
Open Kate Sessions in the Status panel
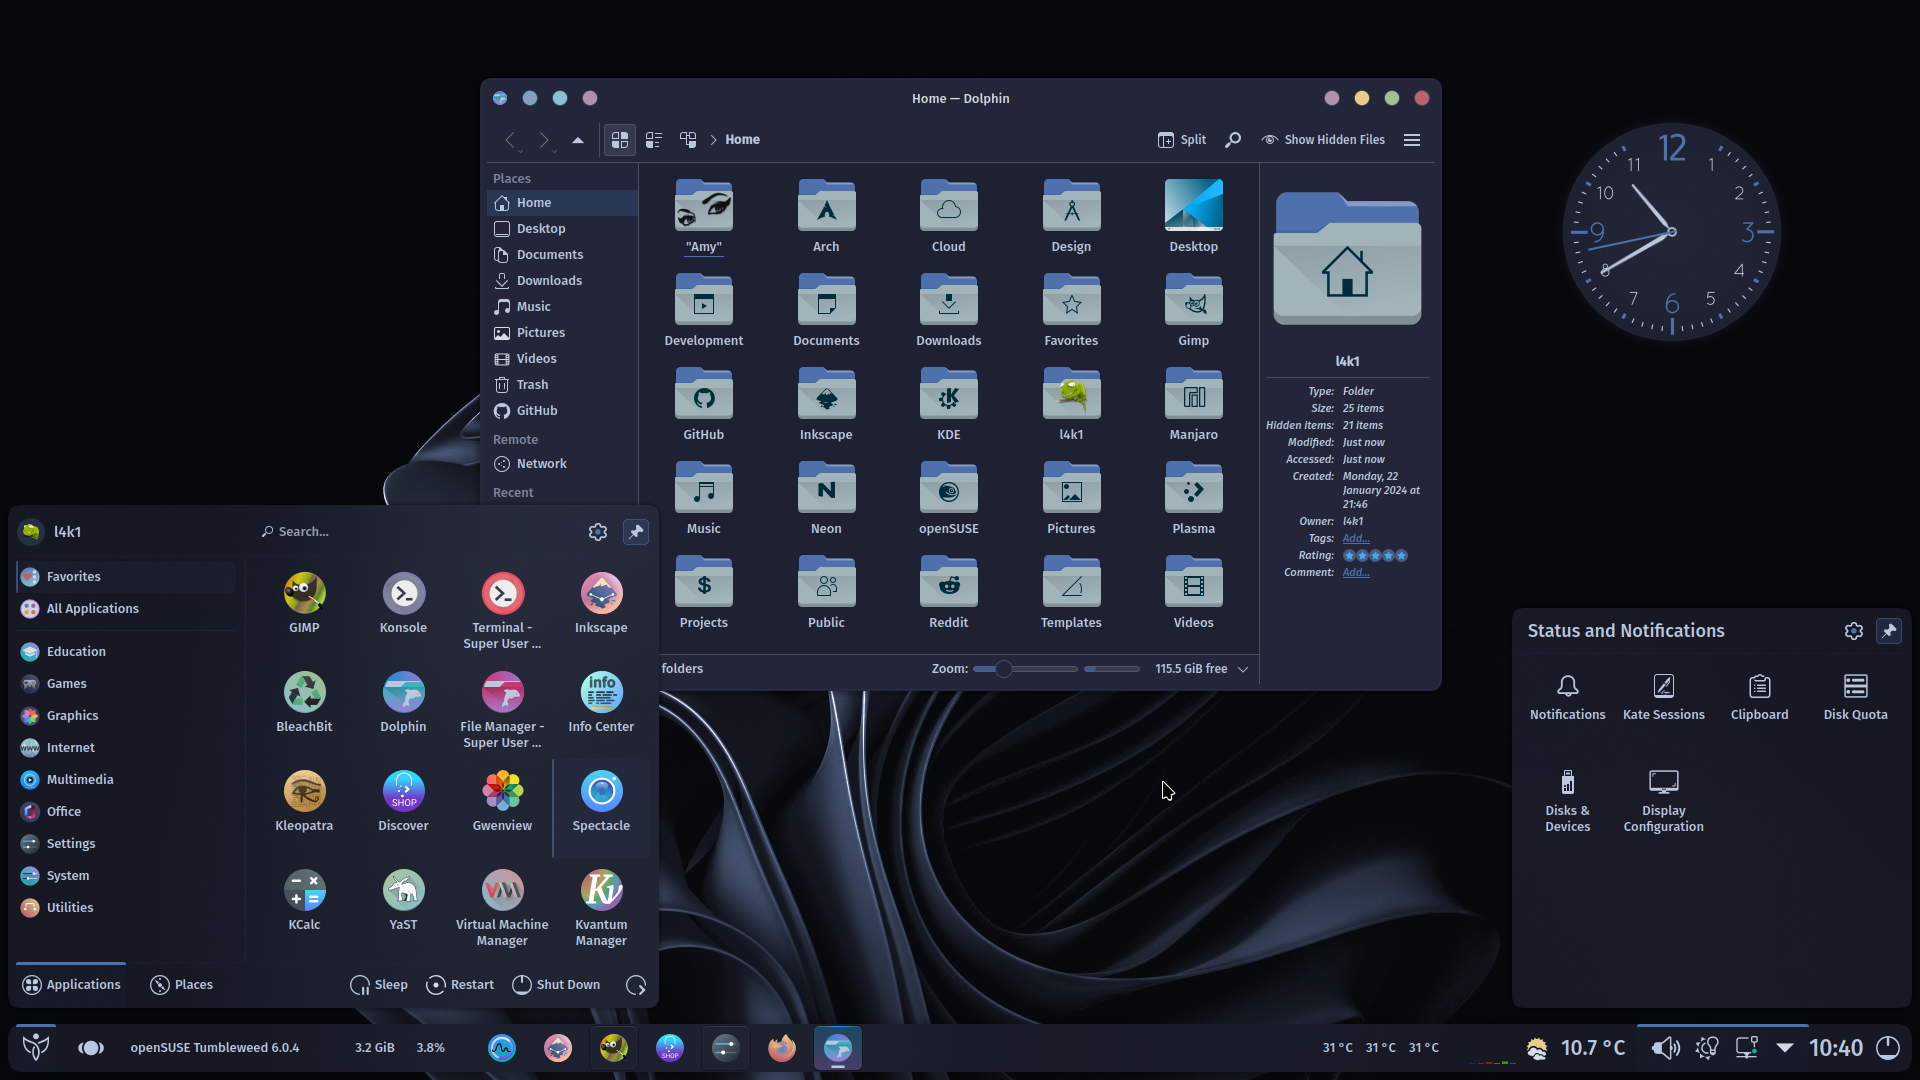coord(1663,697)
